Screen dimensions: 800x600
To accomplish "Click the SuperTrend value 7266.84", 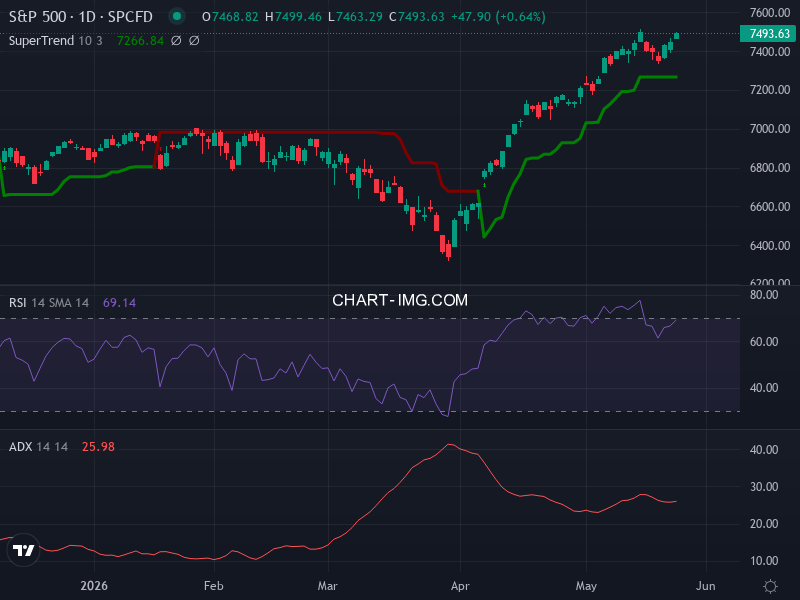I will [x=140, y=41].
